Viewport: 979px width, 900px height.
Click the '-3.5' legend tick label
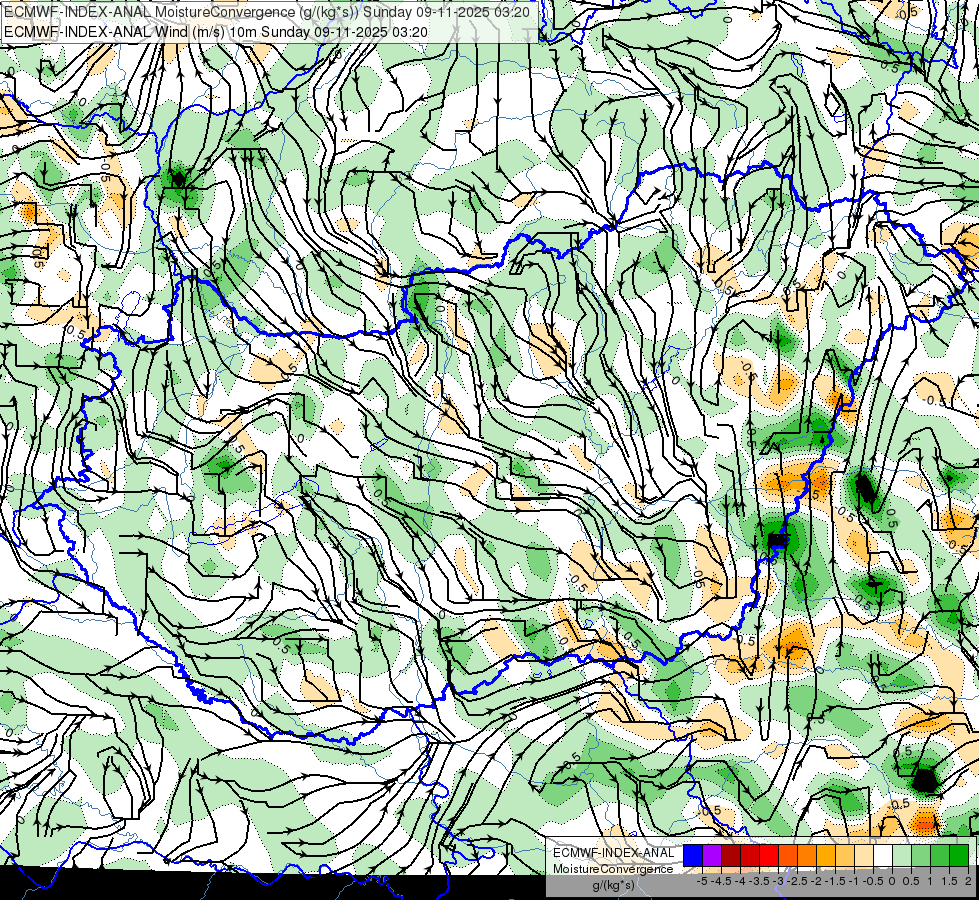759,881
